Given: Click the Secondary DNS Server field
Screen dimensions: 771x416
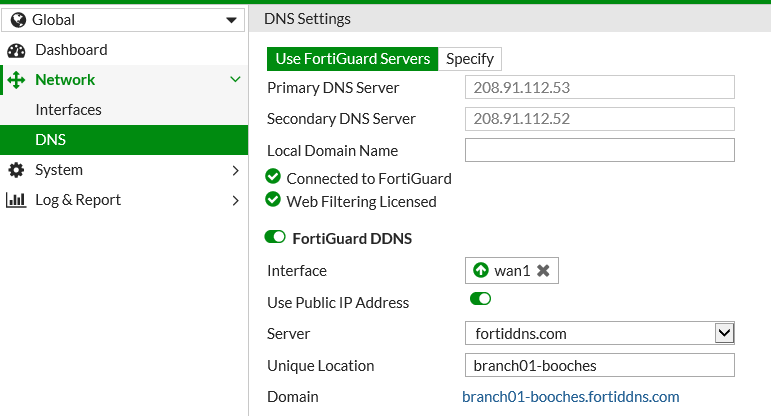Looking at the screenshot, I should pyautogui.click(x=600, y=119).
